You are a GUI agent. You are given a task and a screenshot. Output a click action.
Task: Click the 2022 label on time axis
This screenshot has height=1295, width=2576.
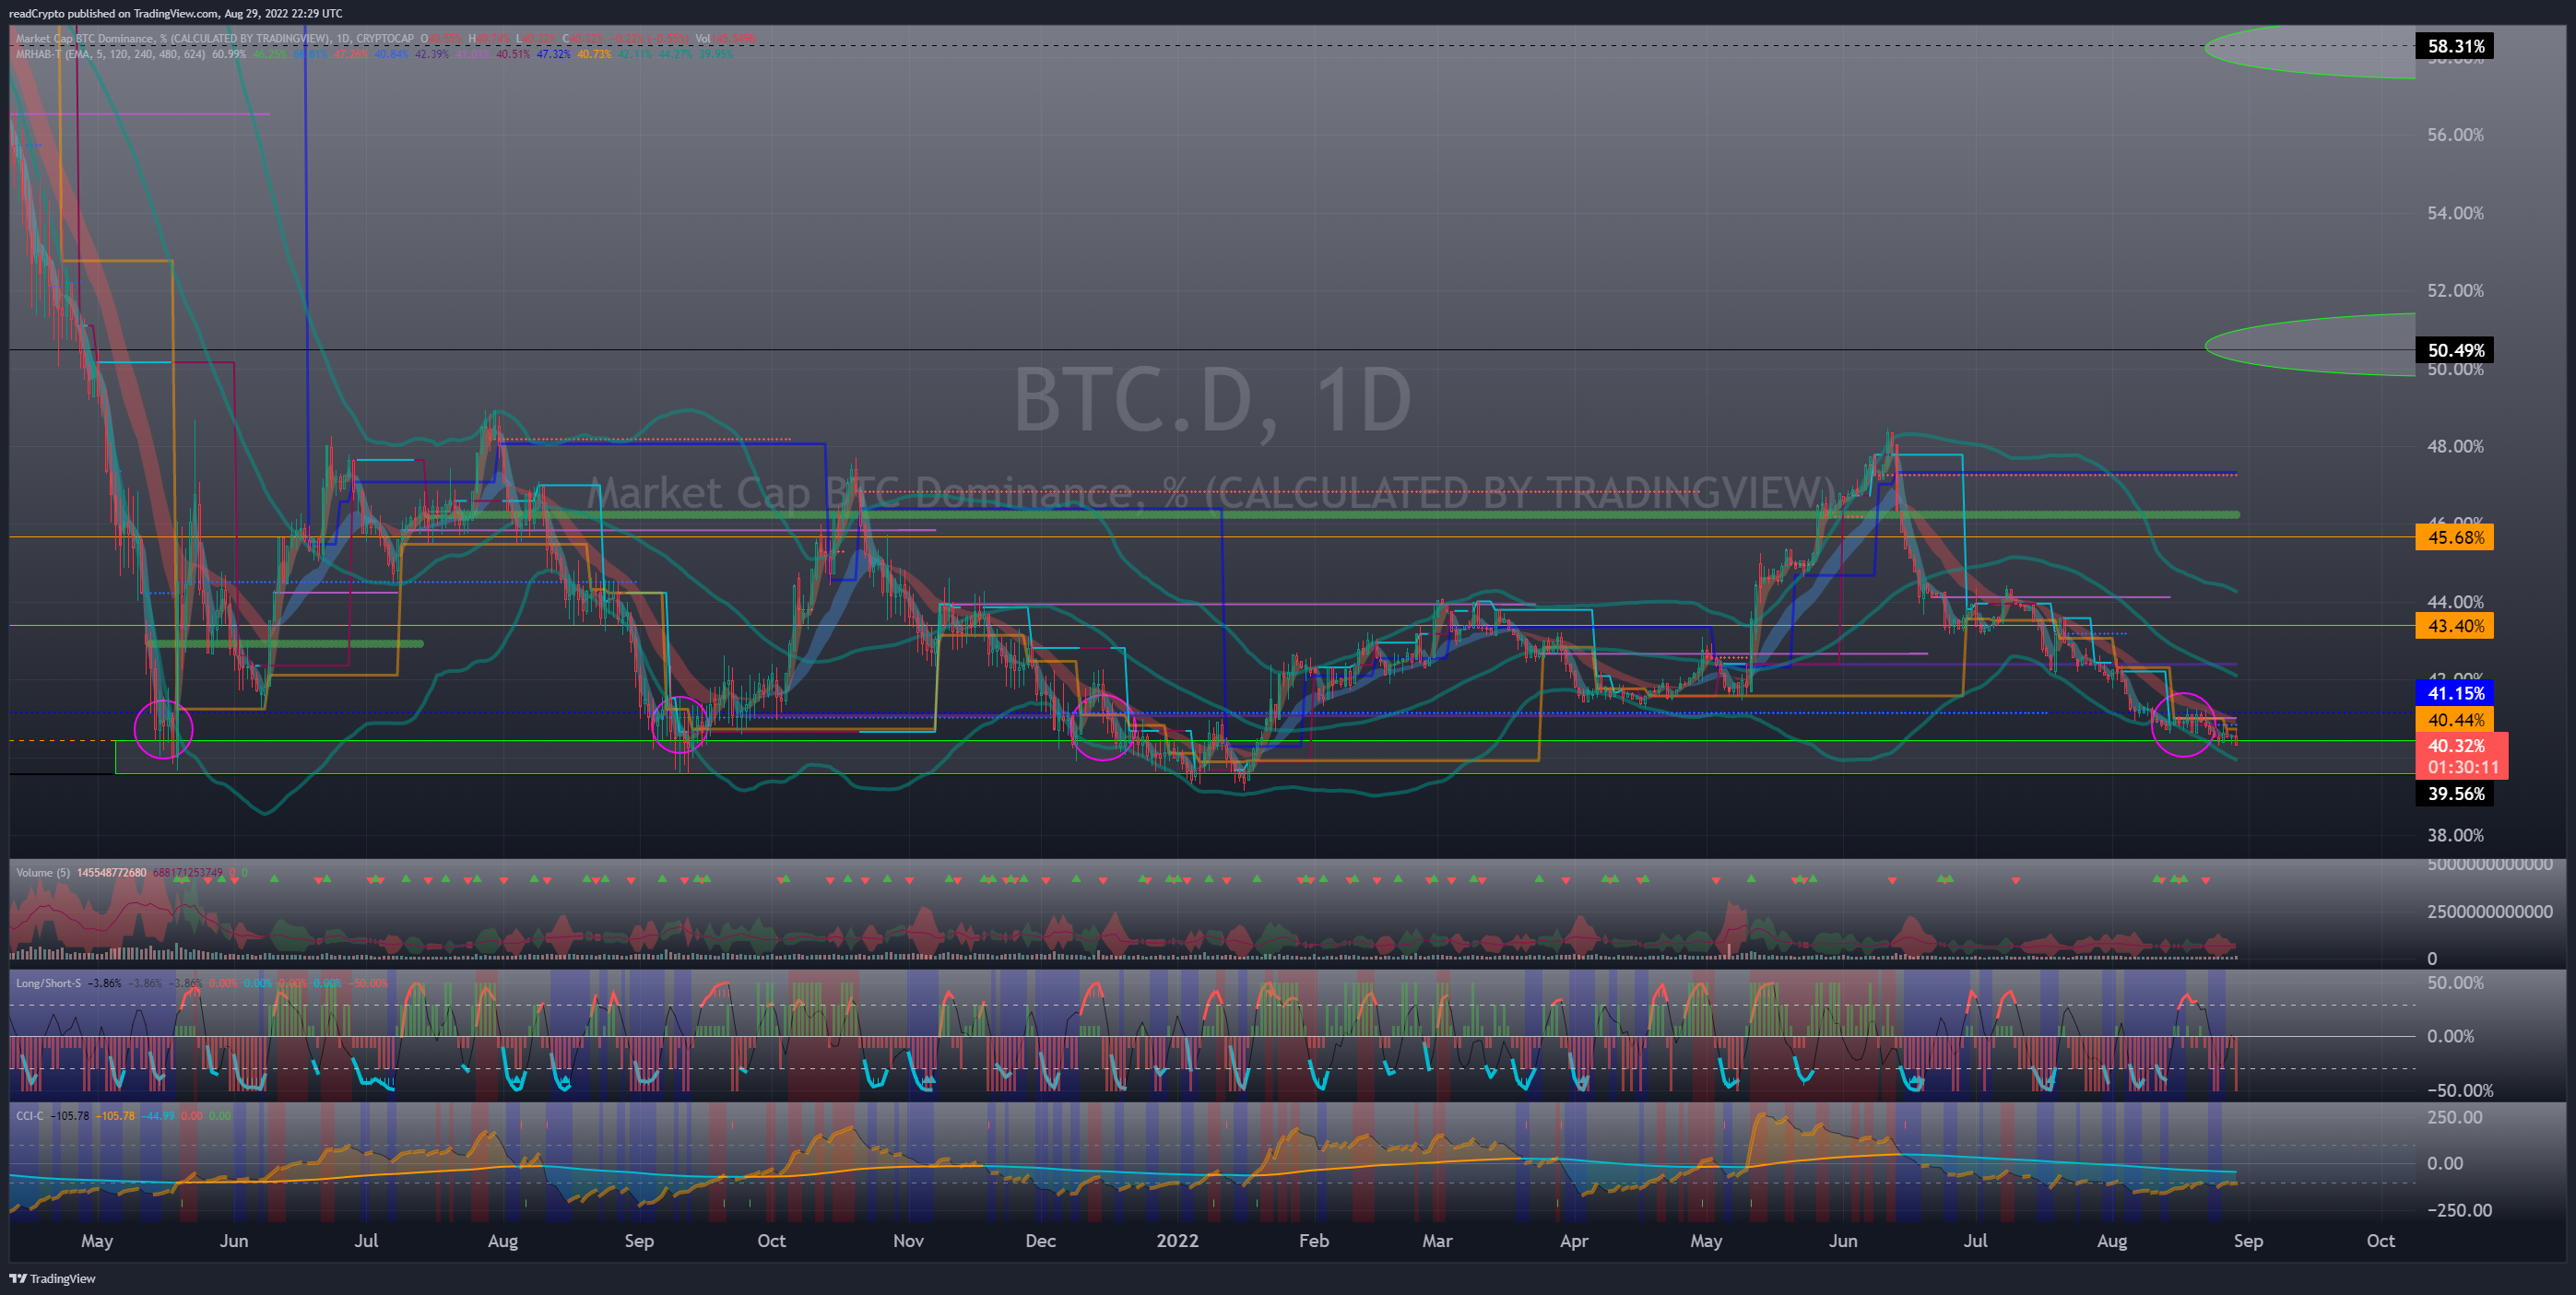click(1177, 1241)
